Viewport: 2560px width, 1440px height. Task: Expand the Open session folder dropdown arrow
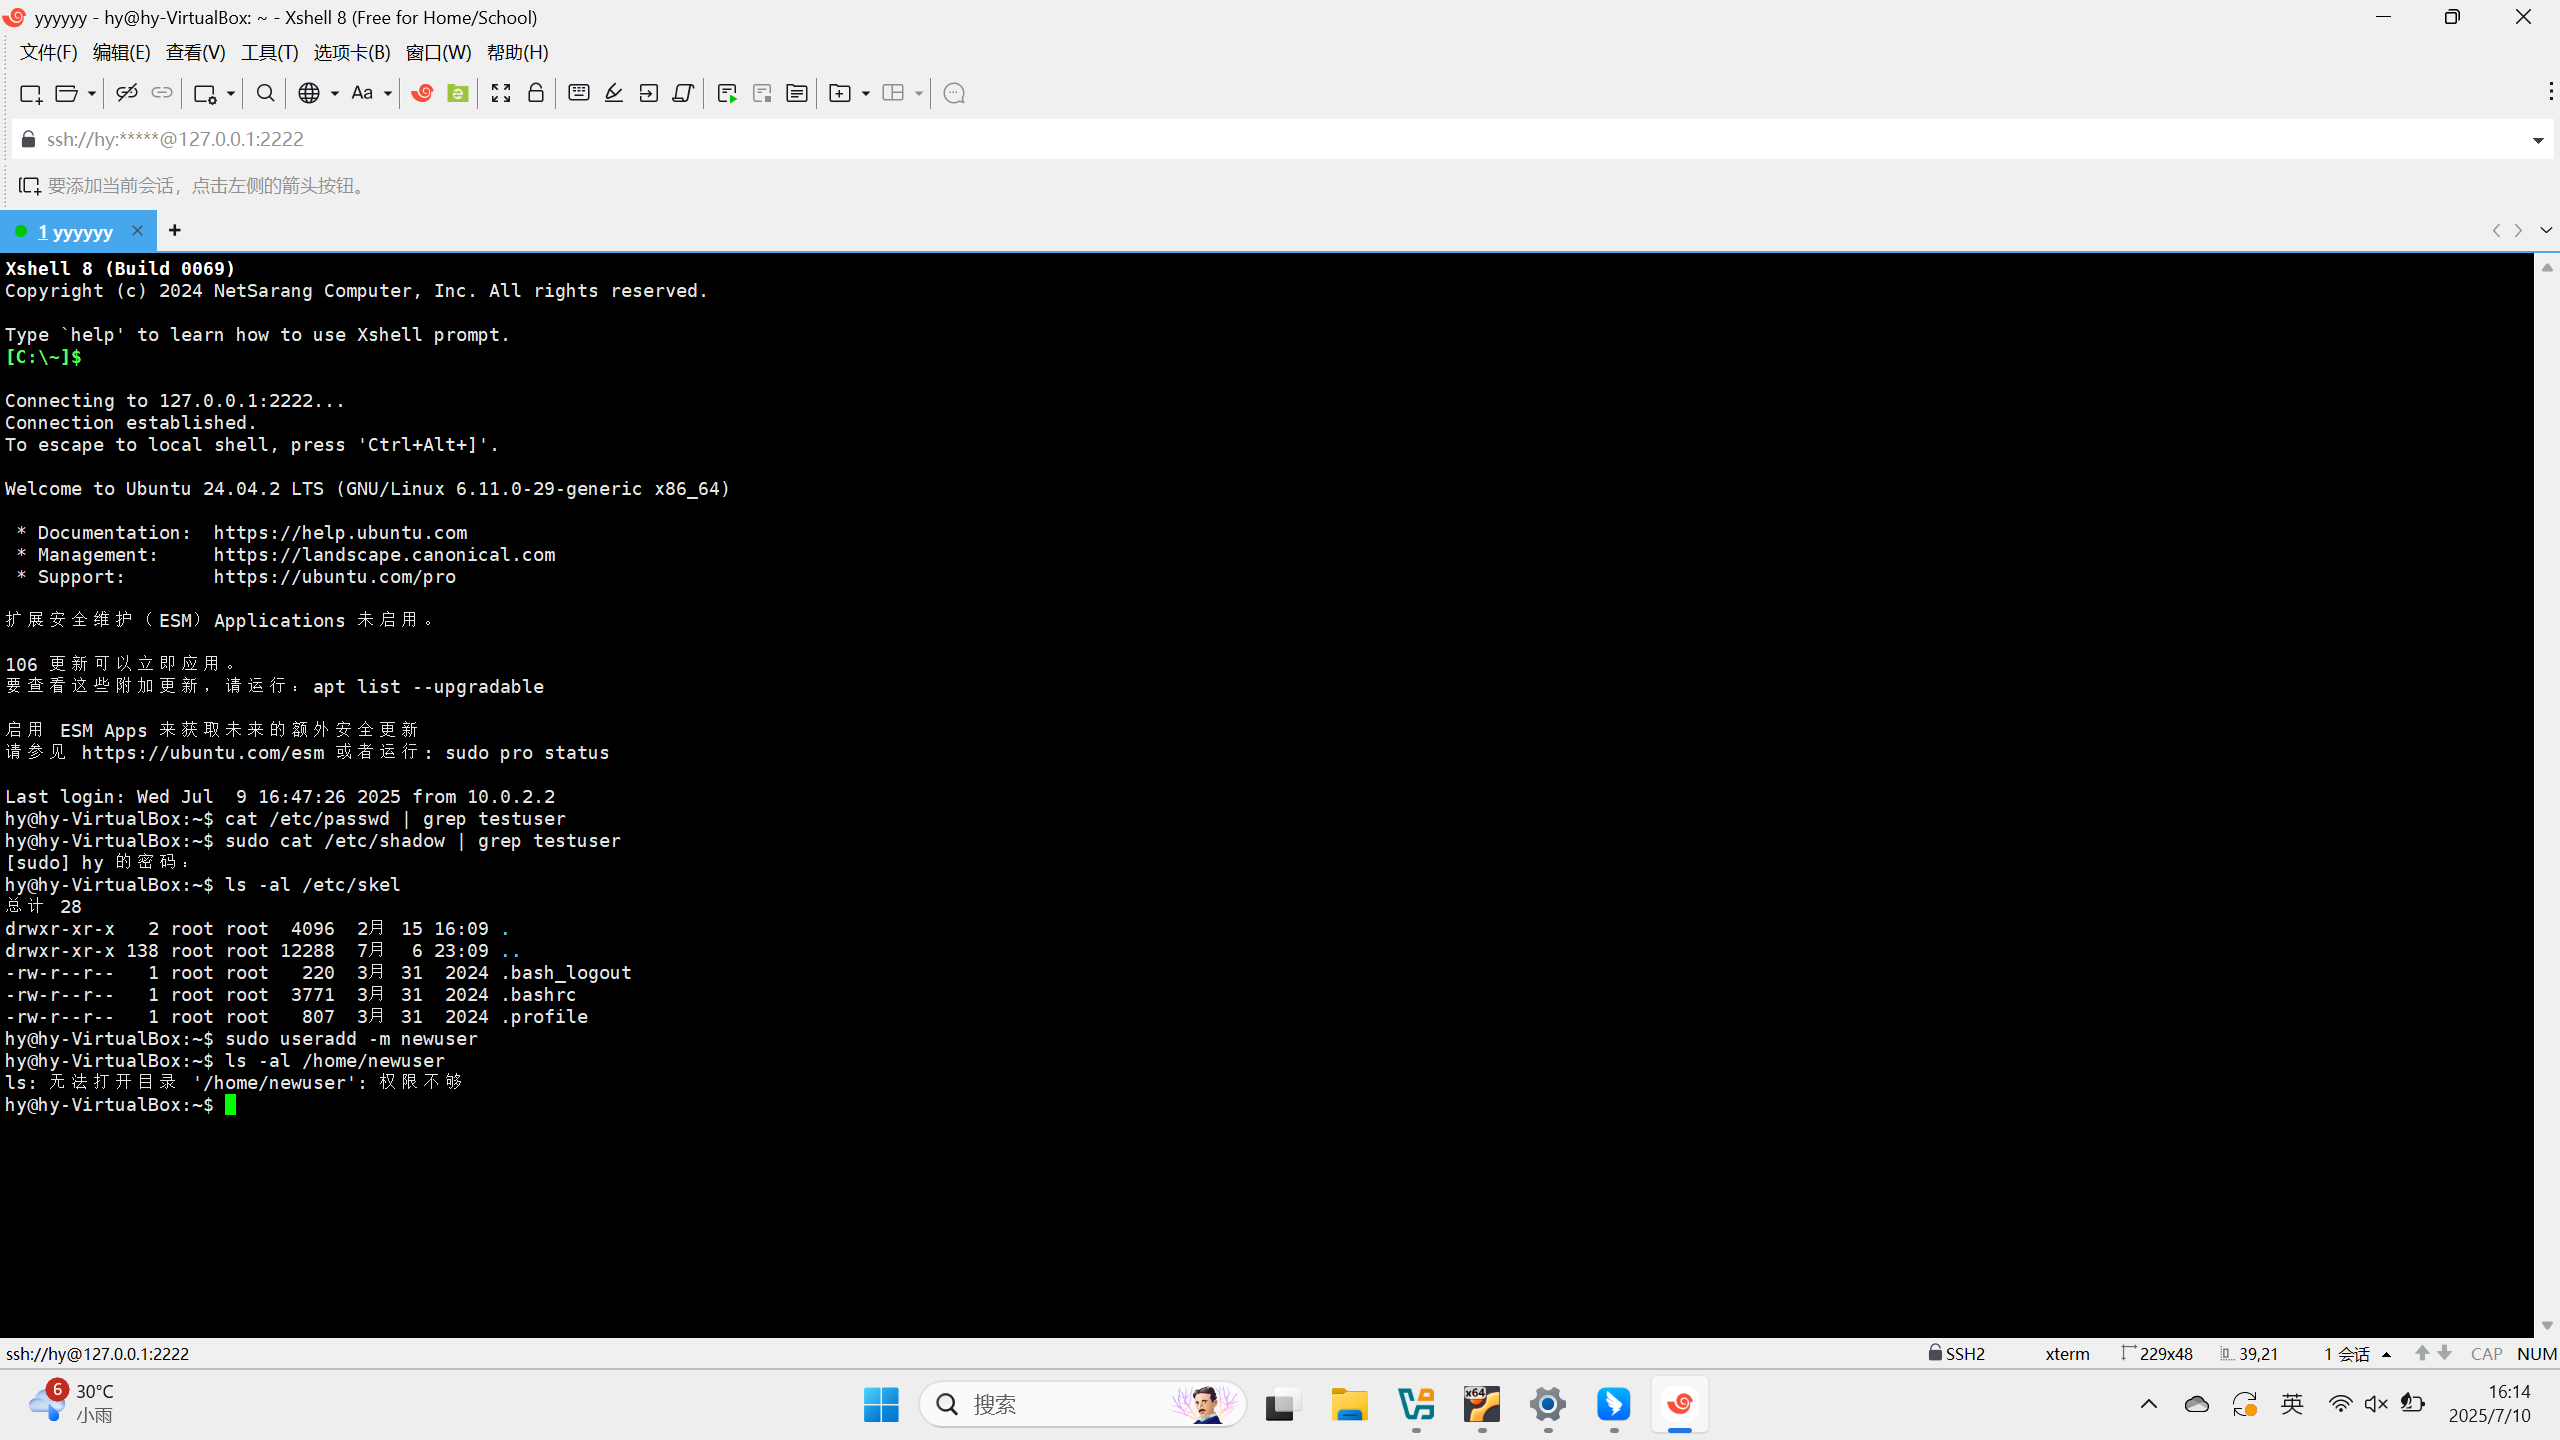pyautogui.click(x=91, y=93)
